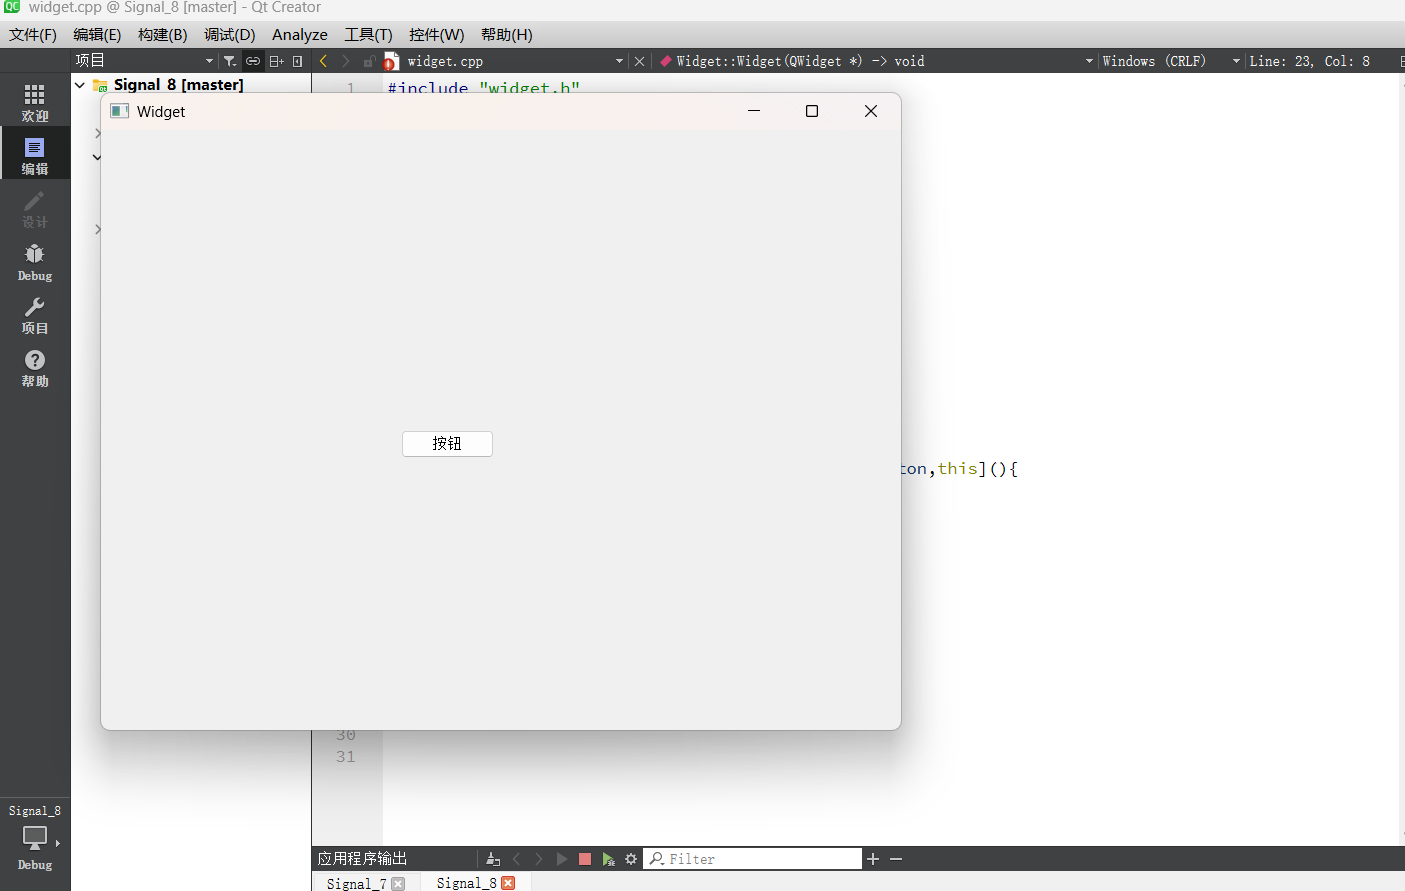Open Analyze menu
The width and height of the screenshot is (1405, 891).
click(x=300, y=35)
